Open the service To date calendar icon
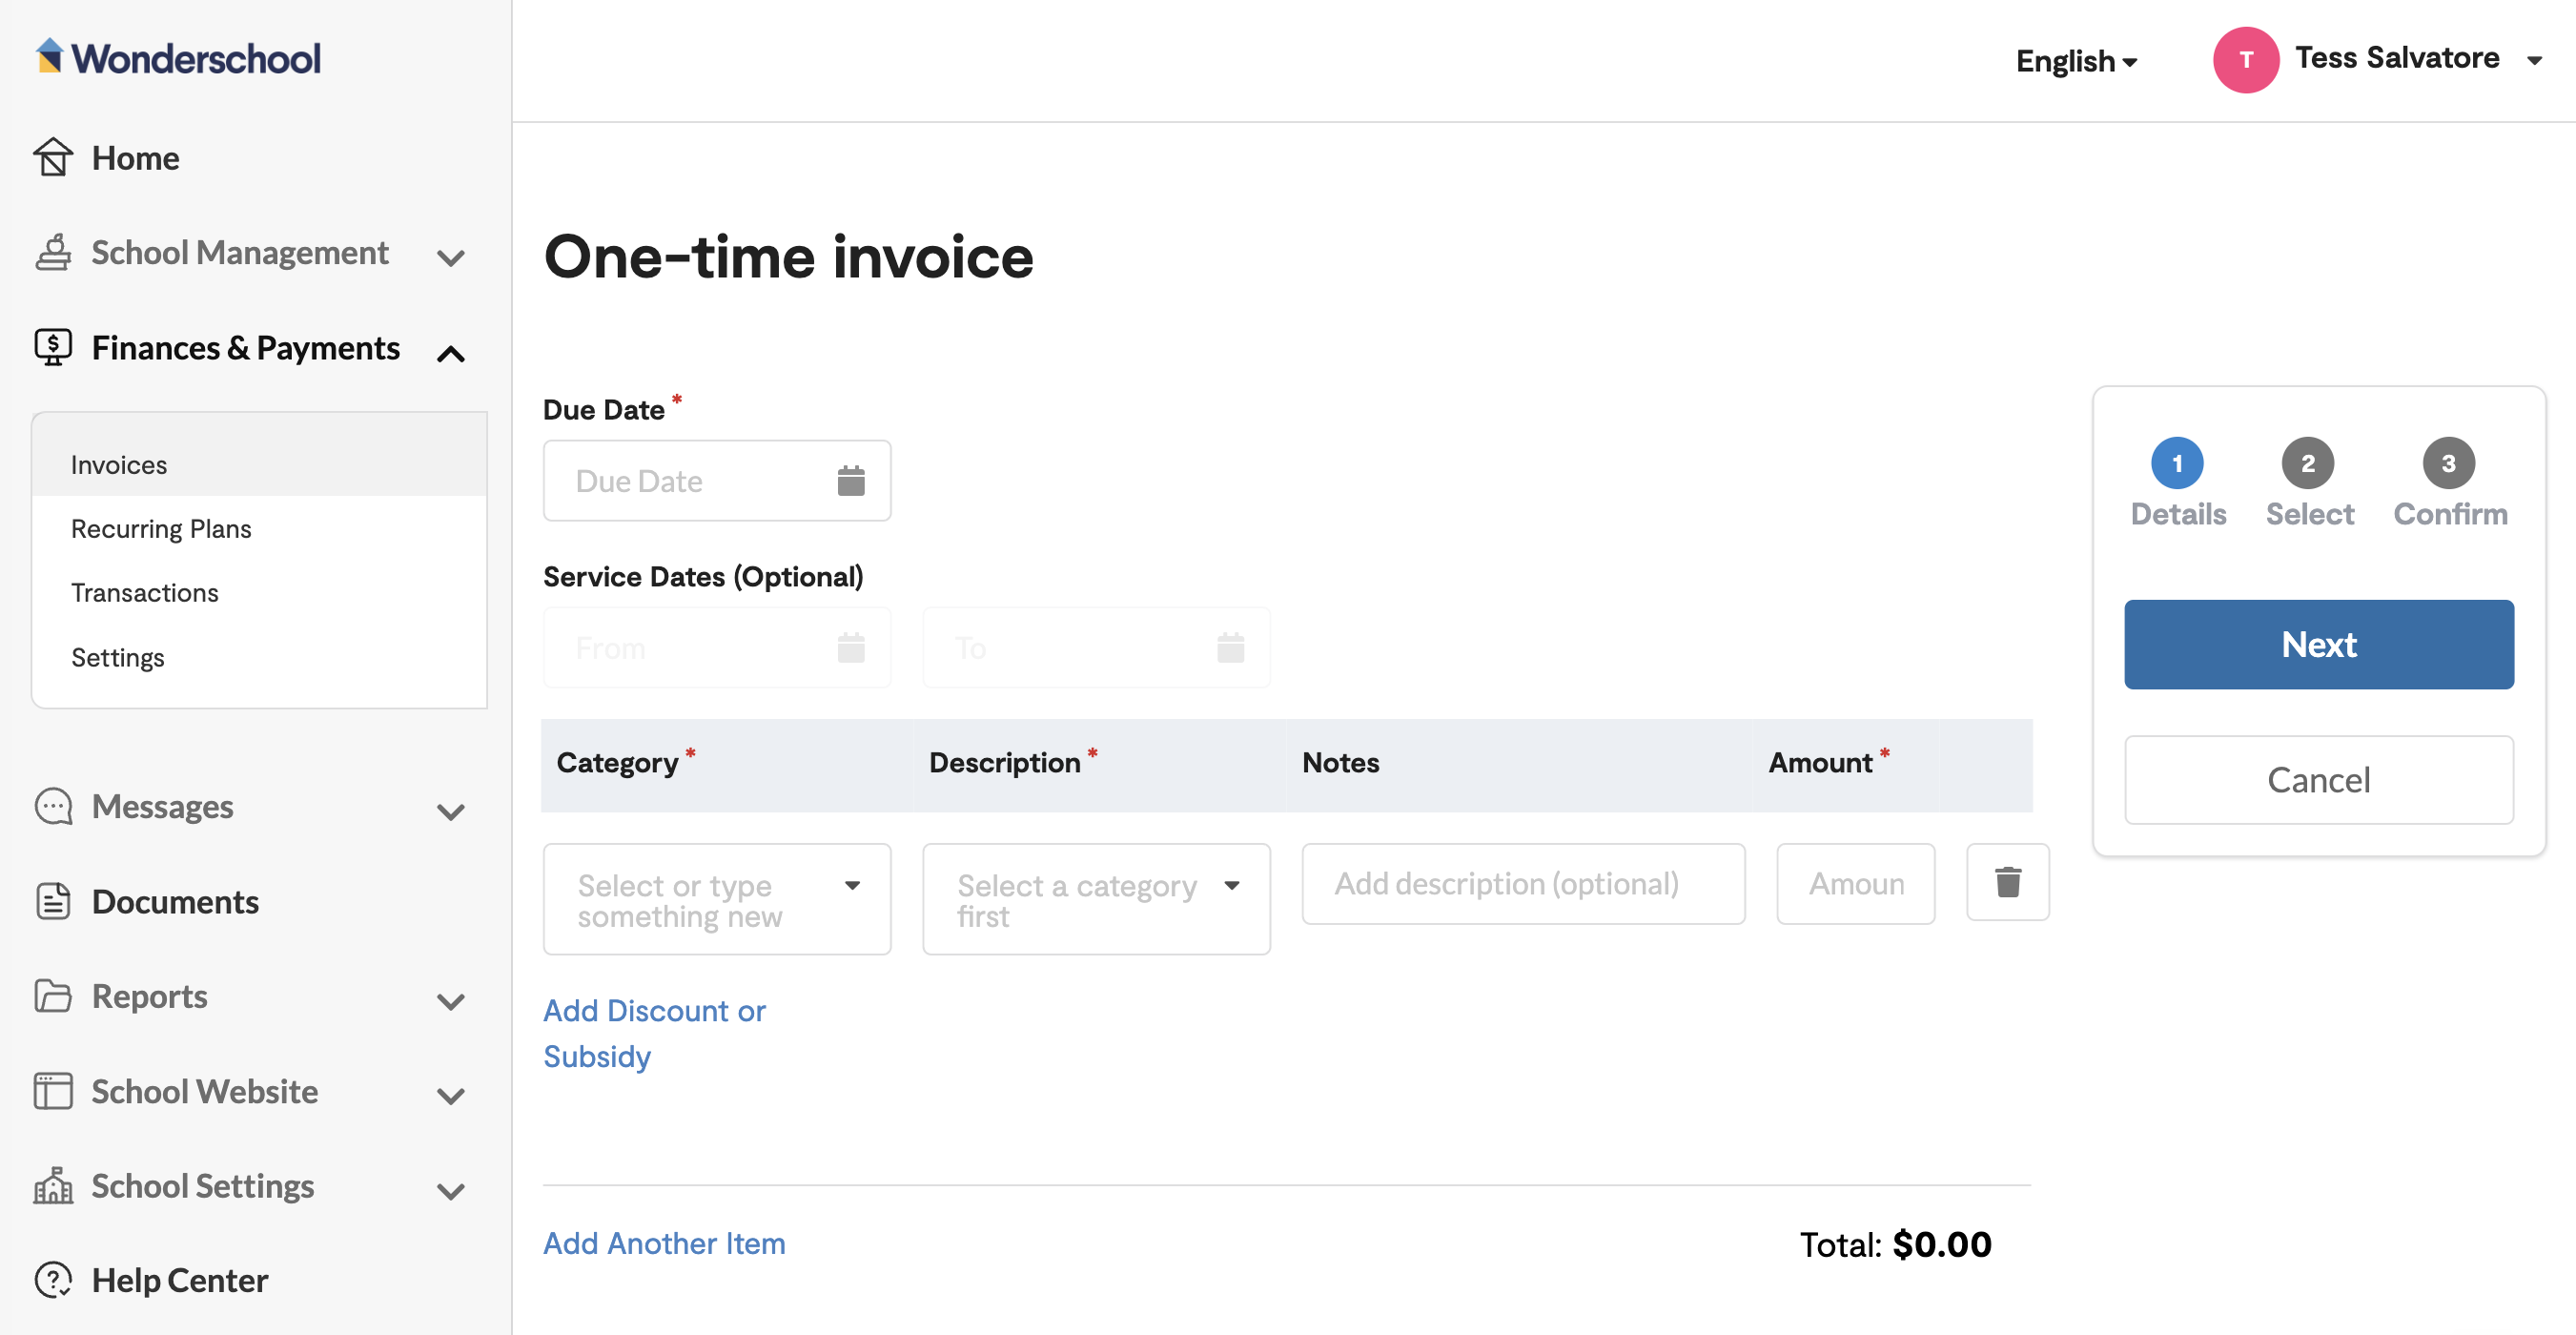 tap(1231, 647)
